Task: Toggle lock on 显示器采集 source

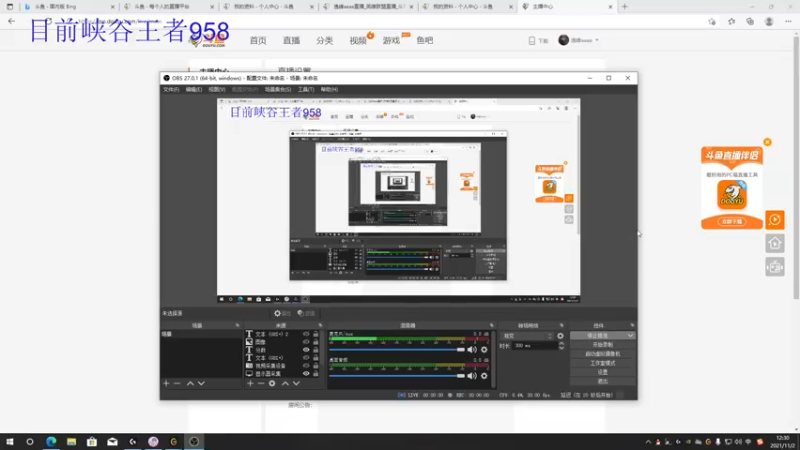Action: click(x=316, y=373)
